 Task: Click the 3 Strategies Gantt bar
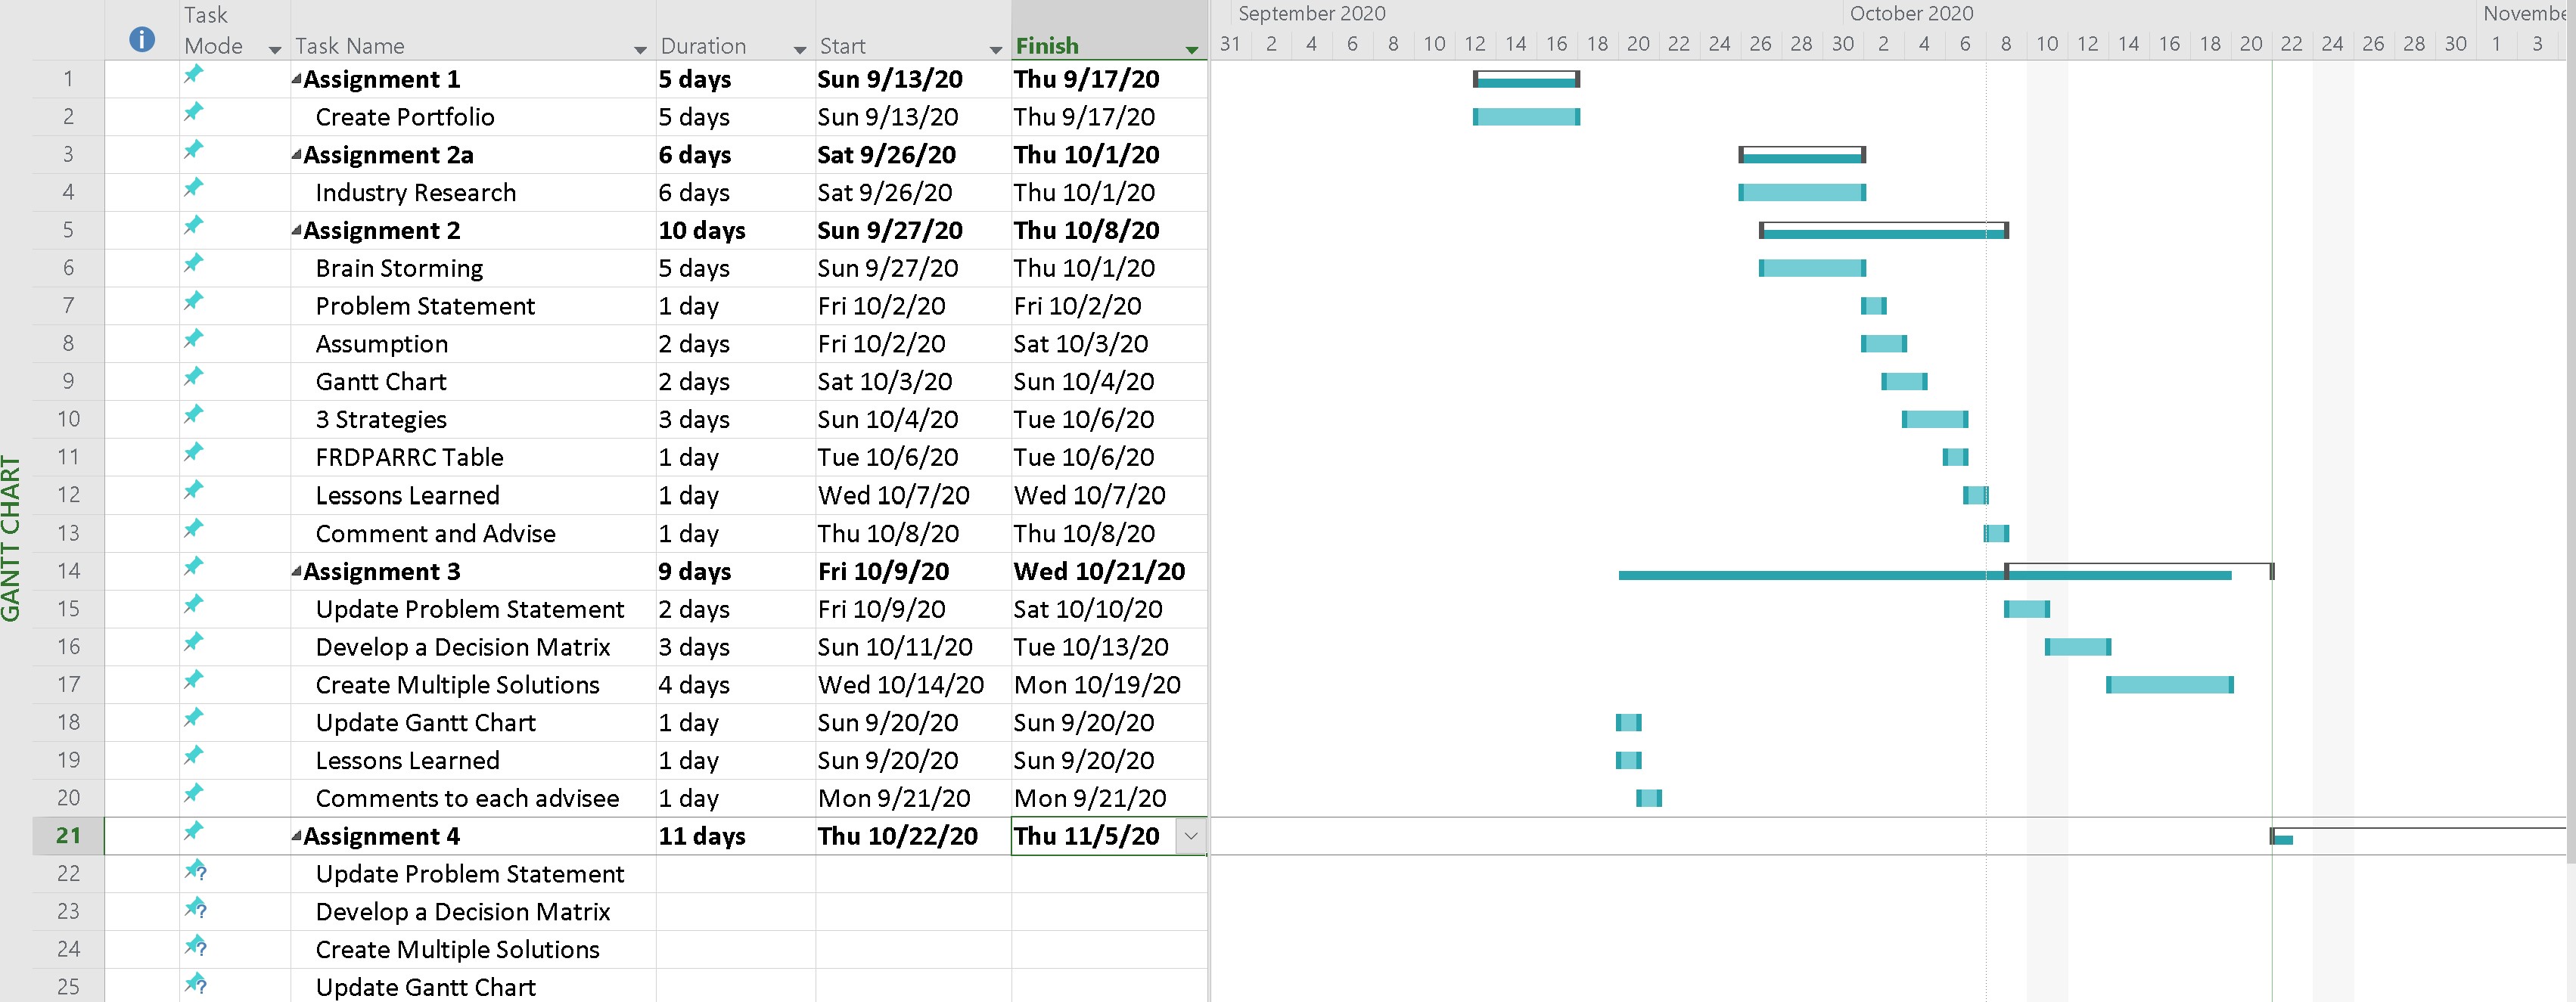tap(1935, 420)
